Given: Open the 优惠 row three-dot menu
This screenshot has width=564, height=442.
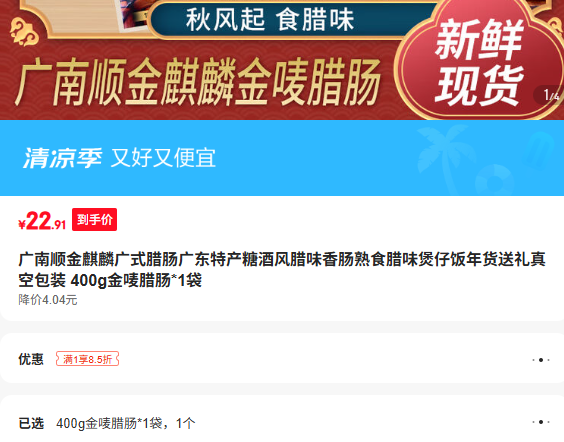Looking at the screenshot, I should pos(541,360).
